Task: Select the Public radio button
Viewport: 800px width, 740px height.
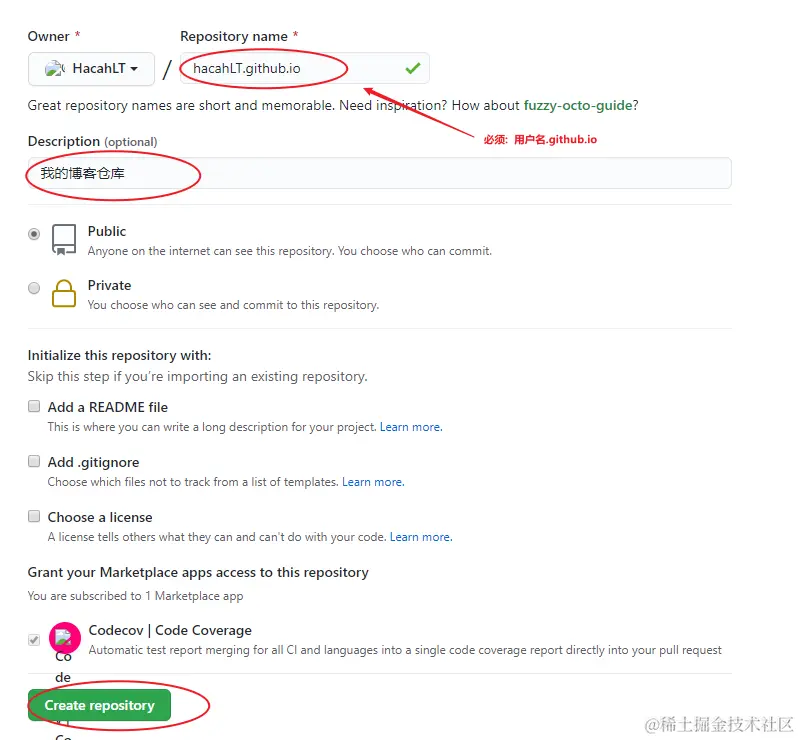Action: click(x=34, y=234)
